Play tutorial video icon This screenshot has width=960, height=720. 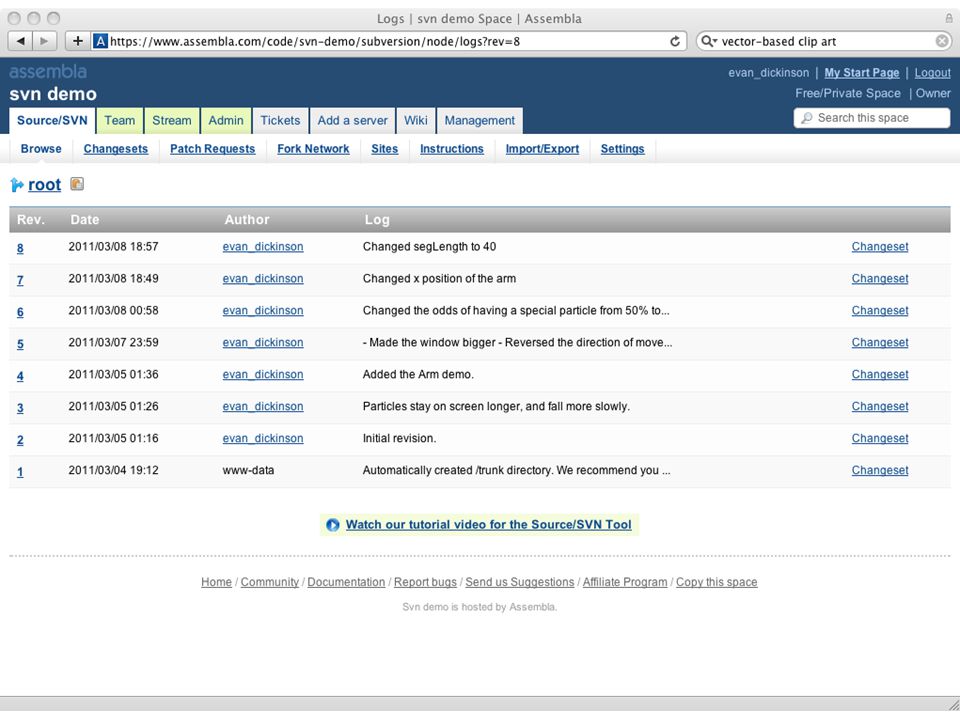tap(332, 525)
